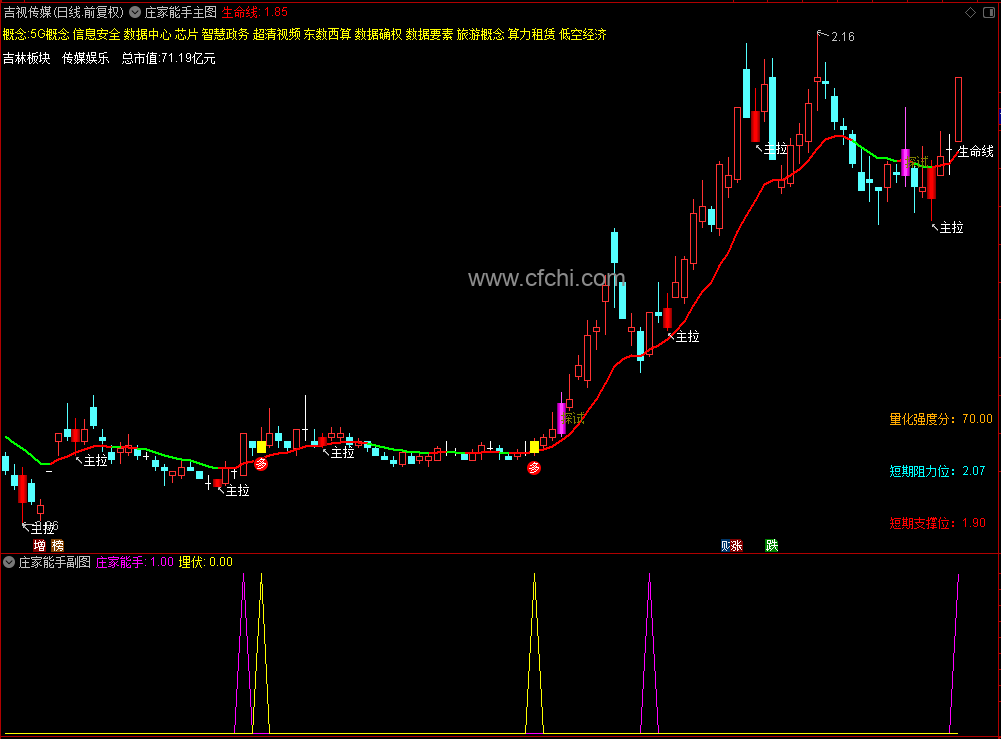Viewport: 1001px width, 739px height.
Task: Click the 短期支撑位: 1.90 readout
Action: click(x=938, y=523)
